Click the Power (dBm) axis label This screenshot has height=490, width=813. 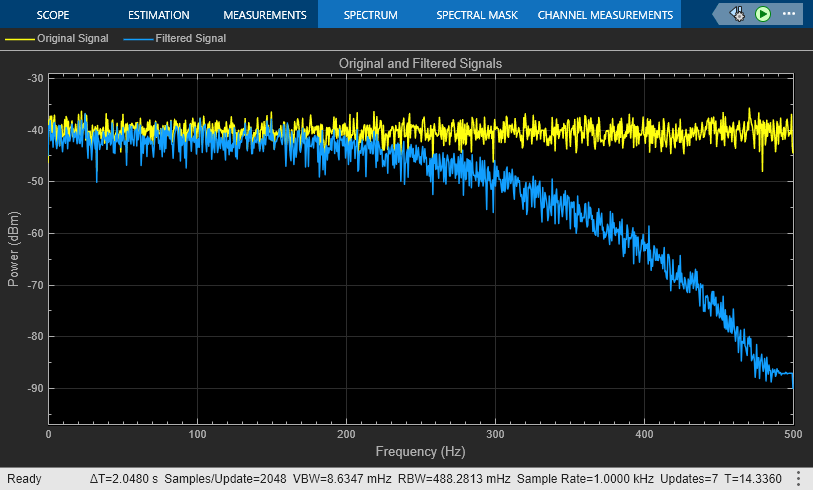[x=13, y=249]
